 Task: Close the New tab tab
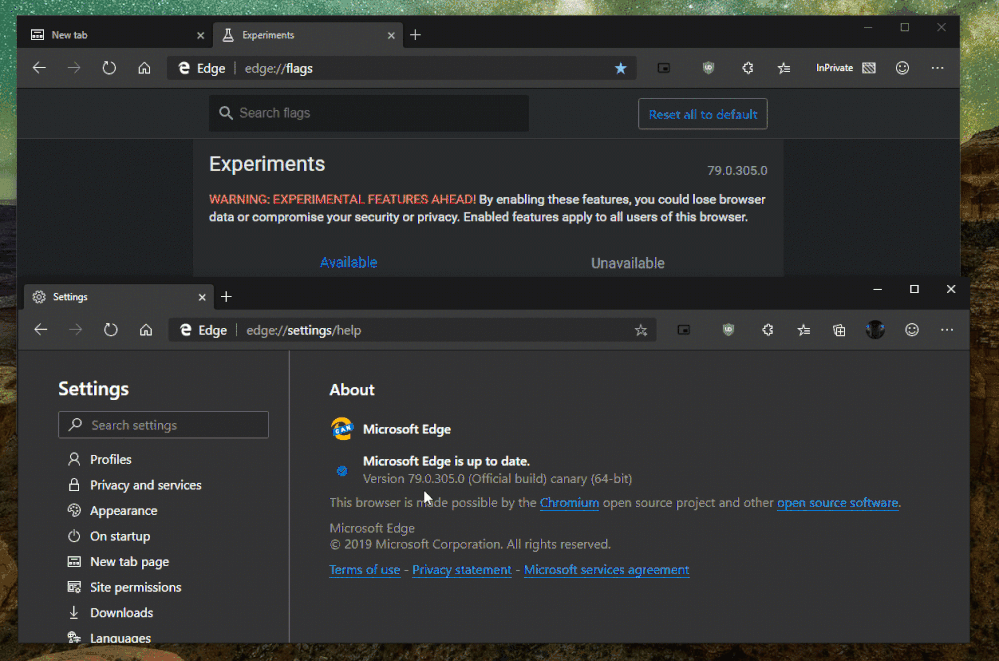tap(201, 36)
